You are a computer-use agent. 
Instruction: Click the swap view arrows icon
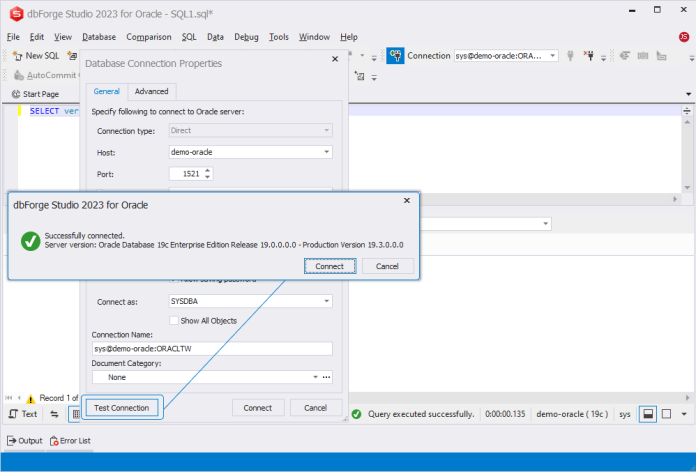pyautogui.click(x=54, y=414)
